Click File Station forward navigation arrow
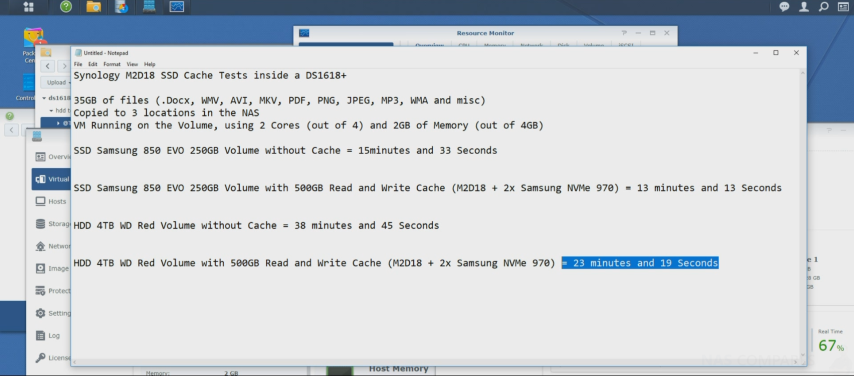Image resolution: width=854 pixels, height=376 pixels. pos(64,66)
